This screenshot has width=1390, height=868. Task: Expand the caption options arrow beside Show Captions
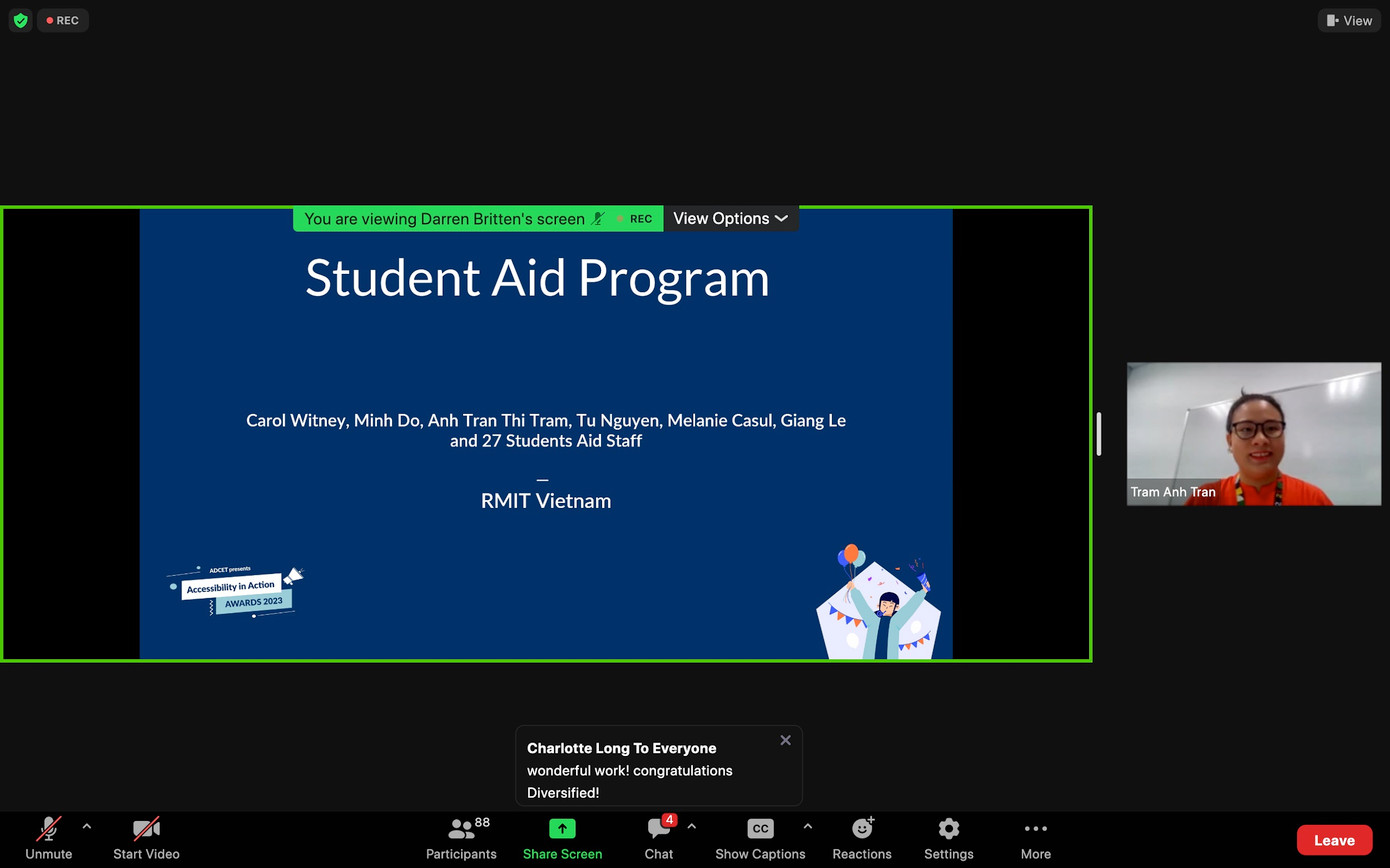point(808,827)
